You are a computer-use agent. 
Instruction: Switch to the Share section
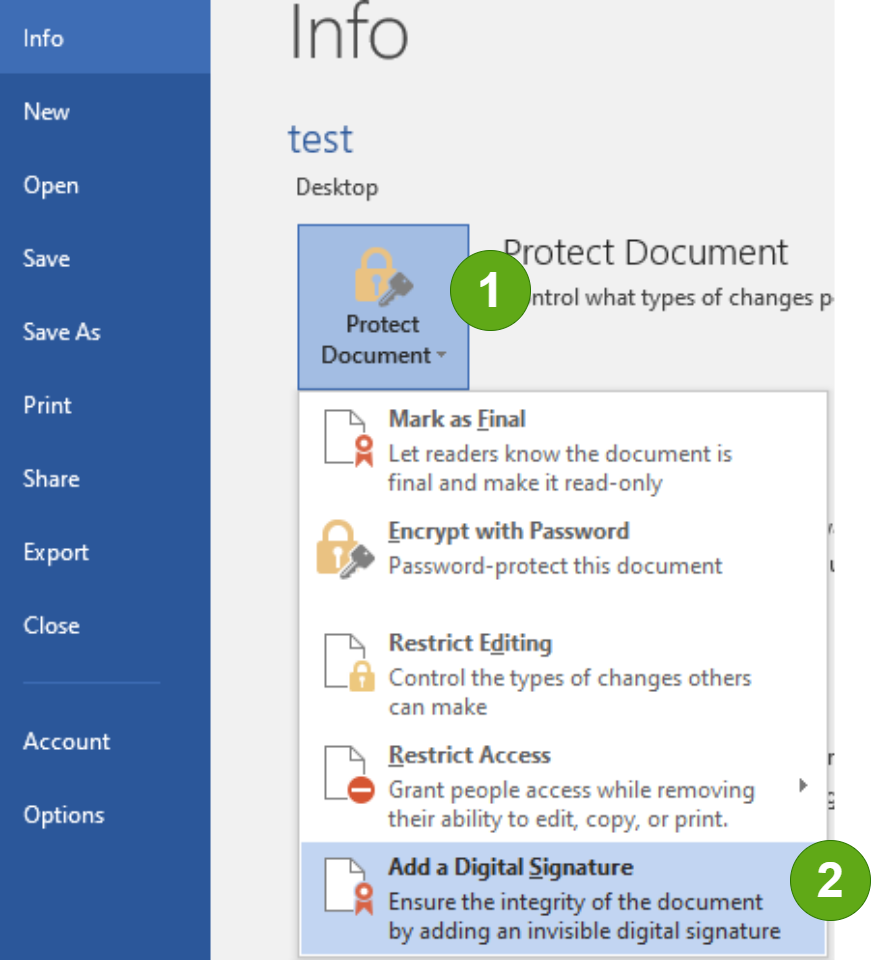tap(50, 478)
